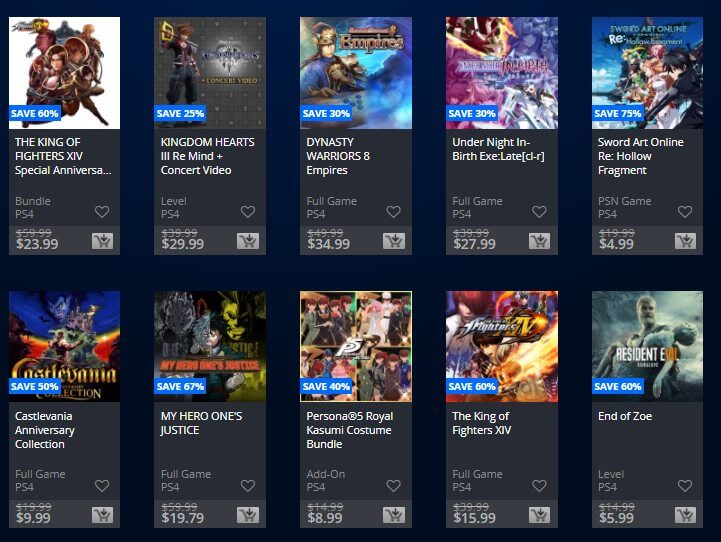
Task: Toggle wishlist heart on Castlevania Anniversary Collection
Action: click(102, 486)
